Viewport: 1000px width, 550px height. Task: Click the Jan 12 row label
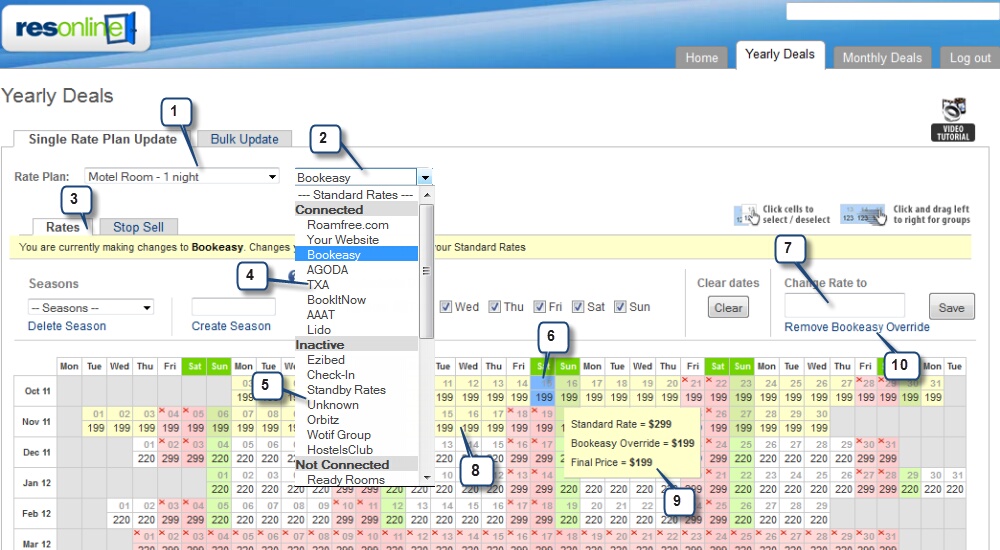(x=37, y=483)
